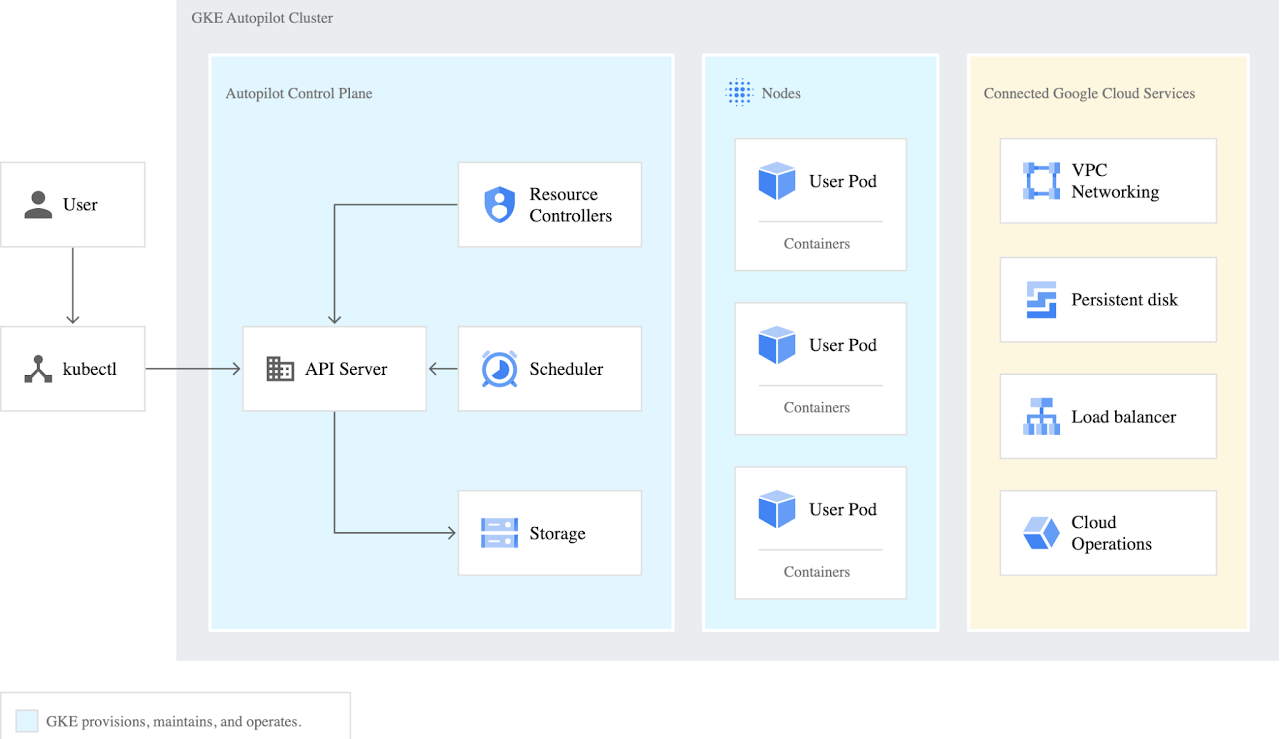Click the User person icon

click(38, 205)
